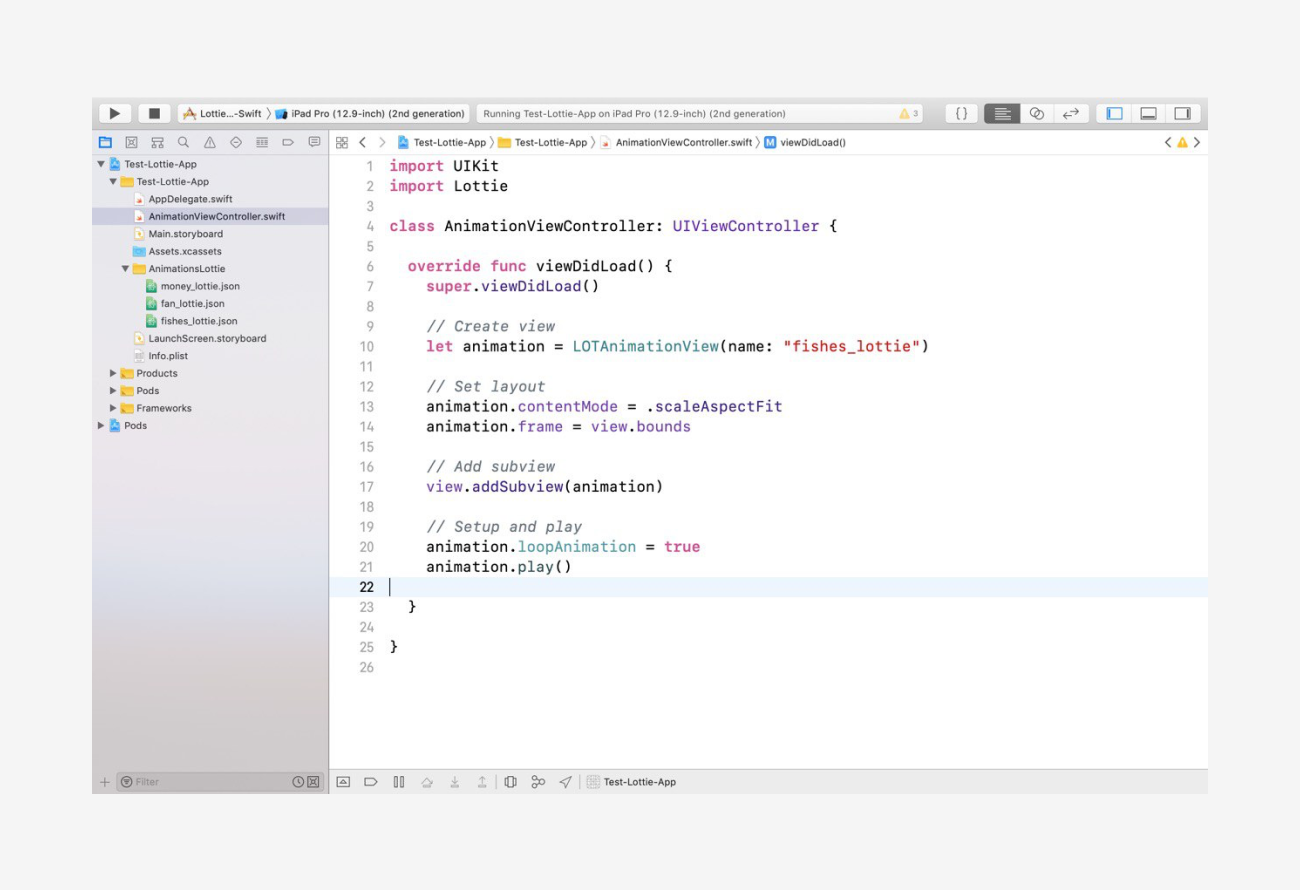Add a new file with the plus button
1300x890 pixels.
(104, 782)
